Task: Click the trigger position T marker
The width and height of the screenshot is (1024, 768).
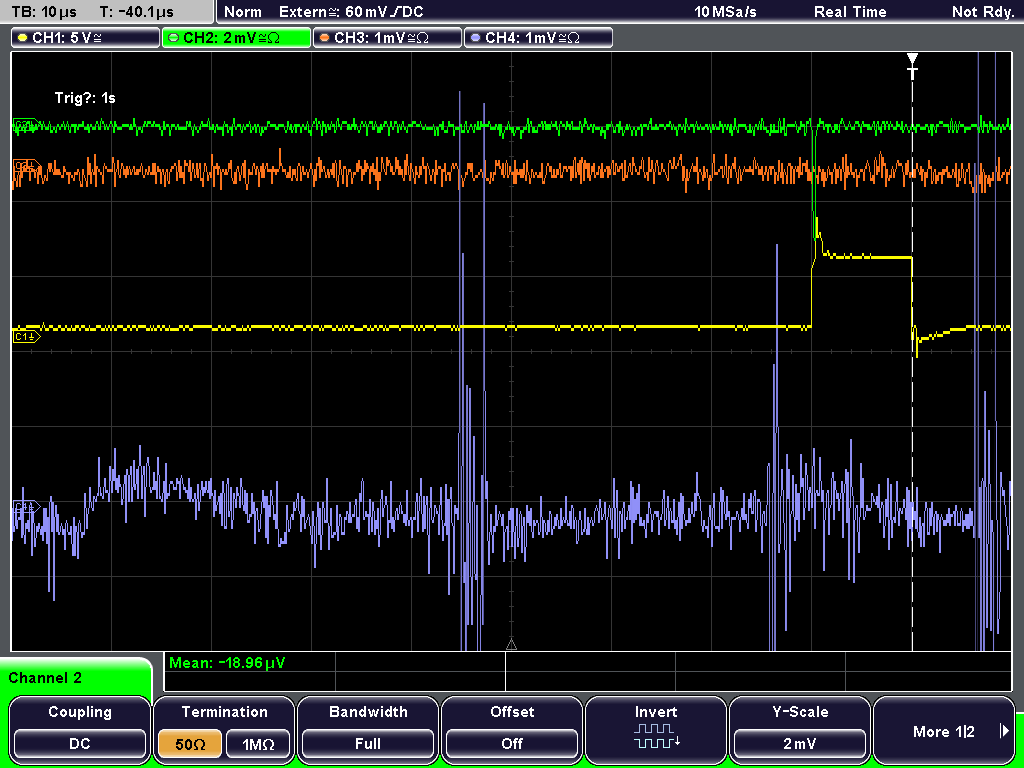Action: pos(912,66)
